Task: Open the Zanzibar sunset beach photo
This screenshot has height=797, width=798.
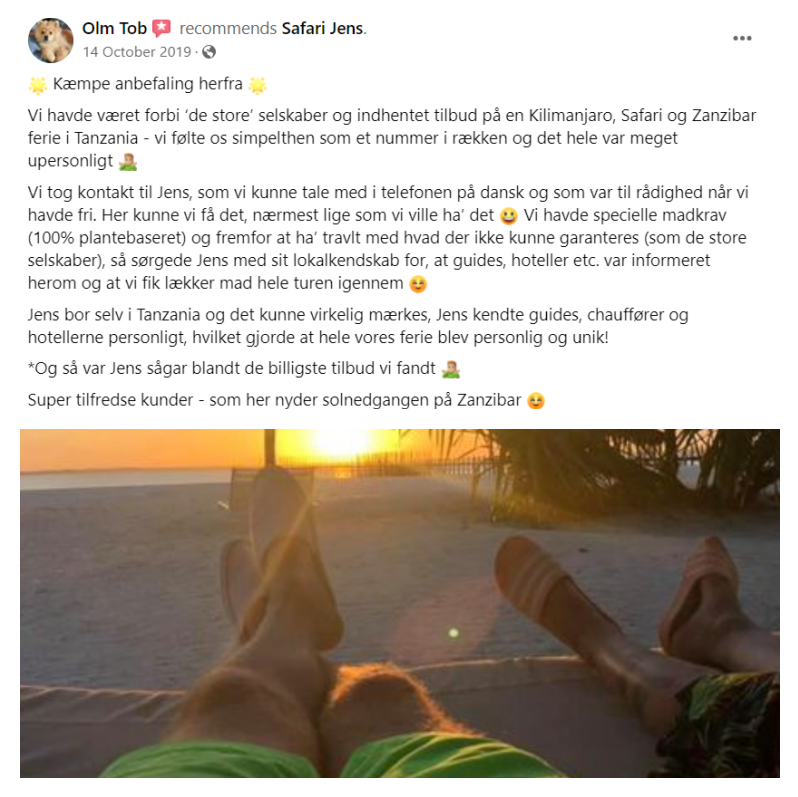Action: (x=400, y=603)
